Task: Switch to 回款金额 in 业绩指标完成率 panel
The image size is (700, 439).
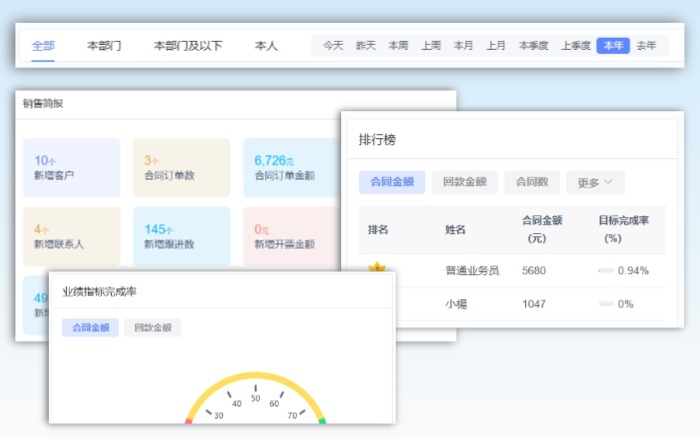Action: (x=153, y=328)
